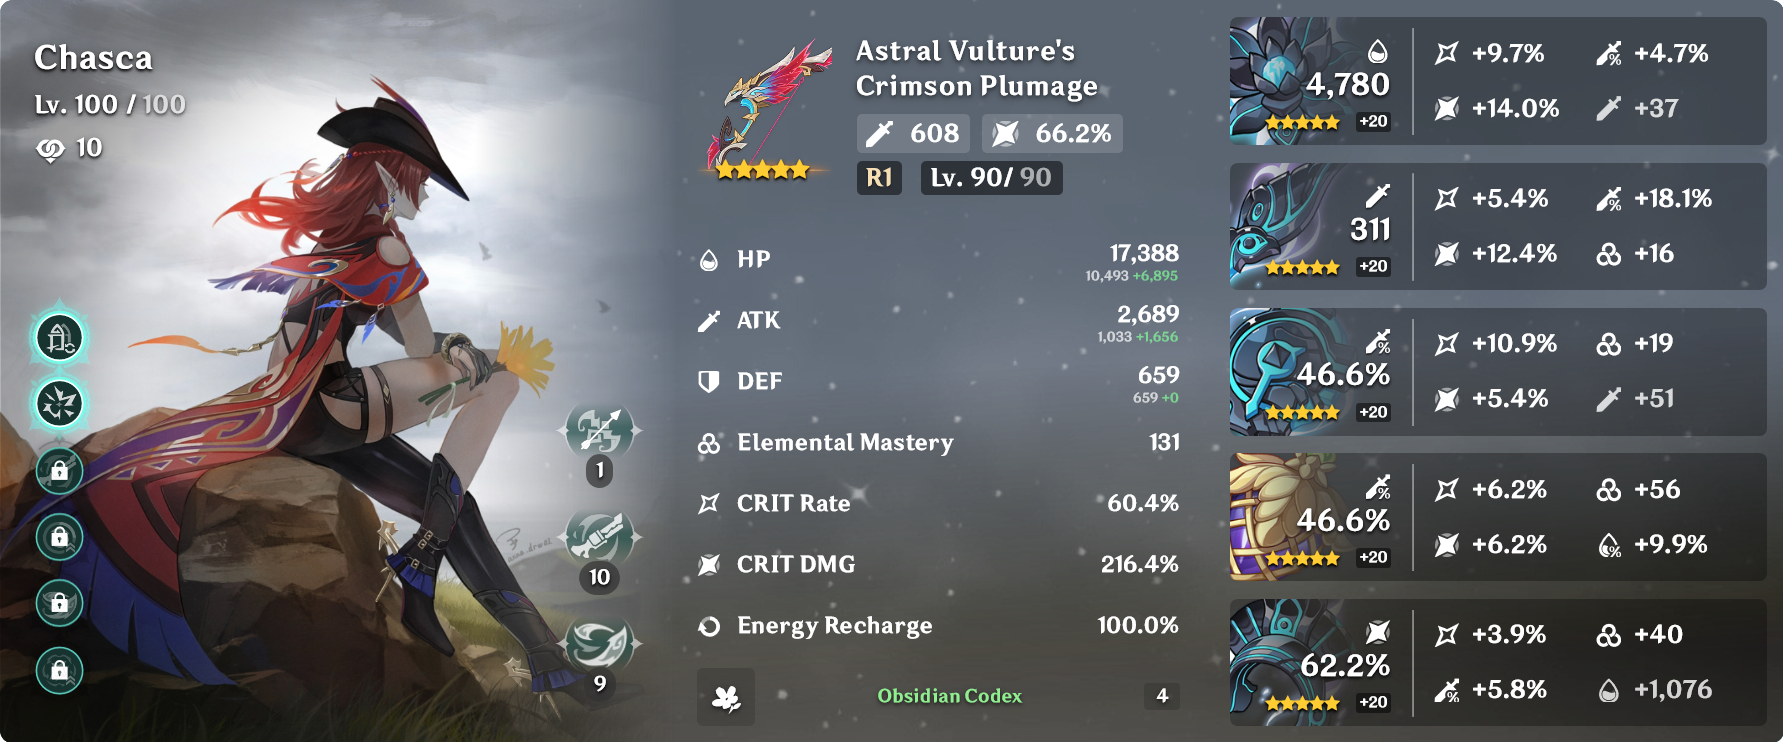This screenshot has width=1783, height=742.
Task: Click the bottom locked constellation icon
Action: [60, 669]
